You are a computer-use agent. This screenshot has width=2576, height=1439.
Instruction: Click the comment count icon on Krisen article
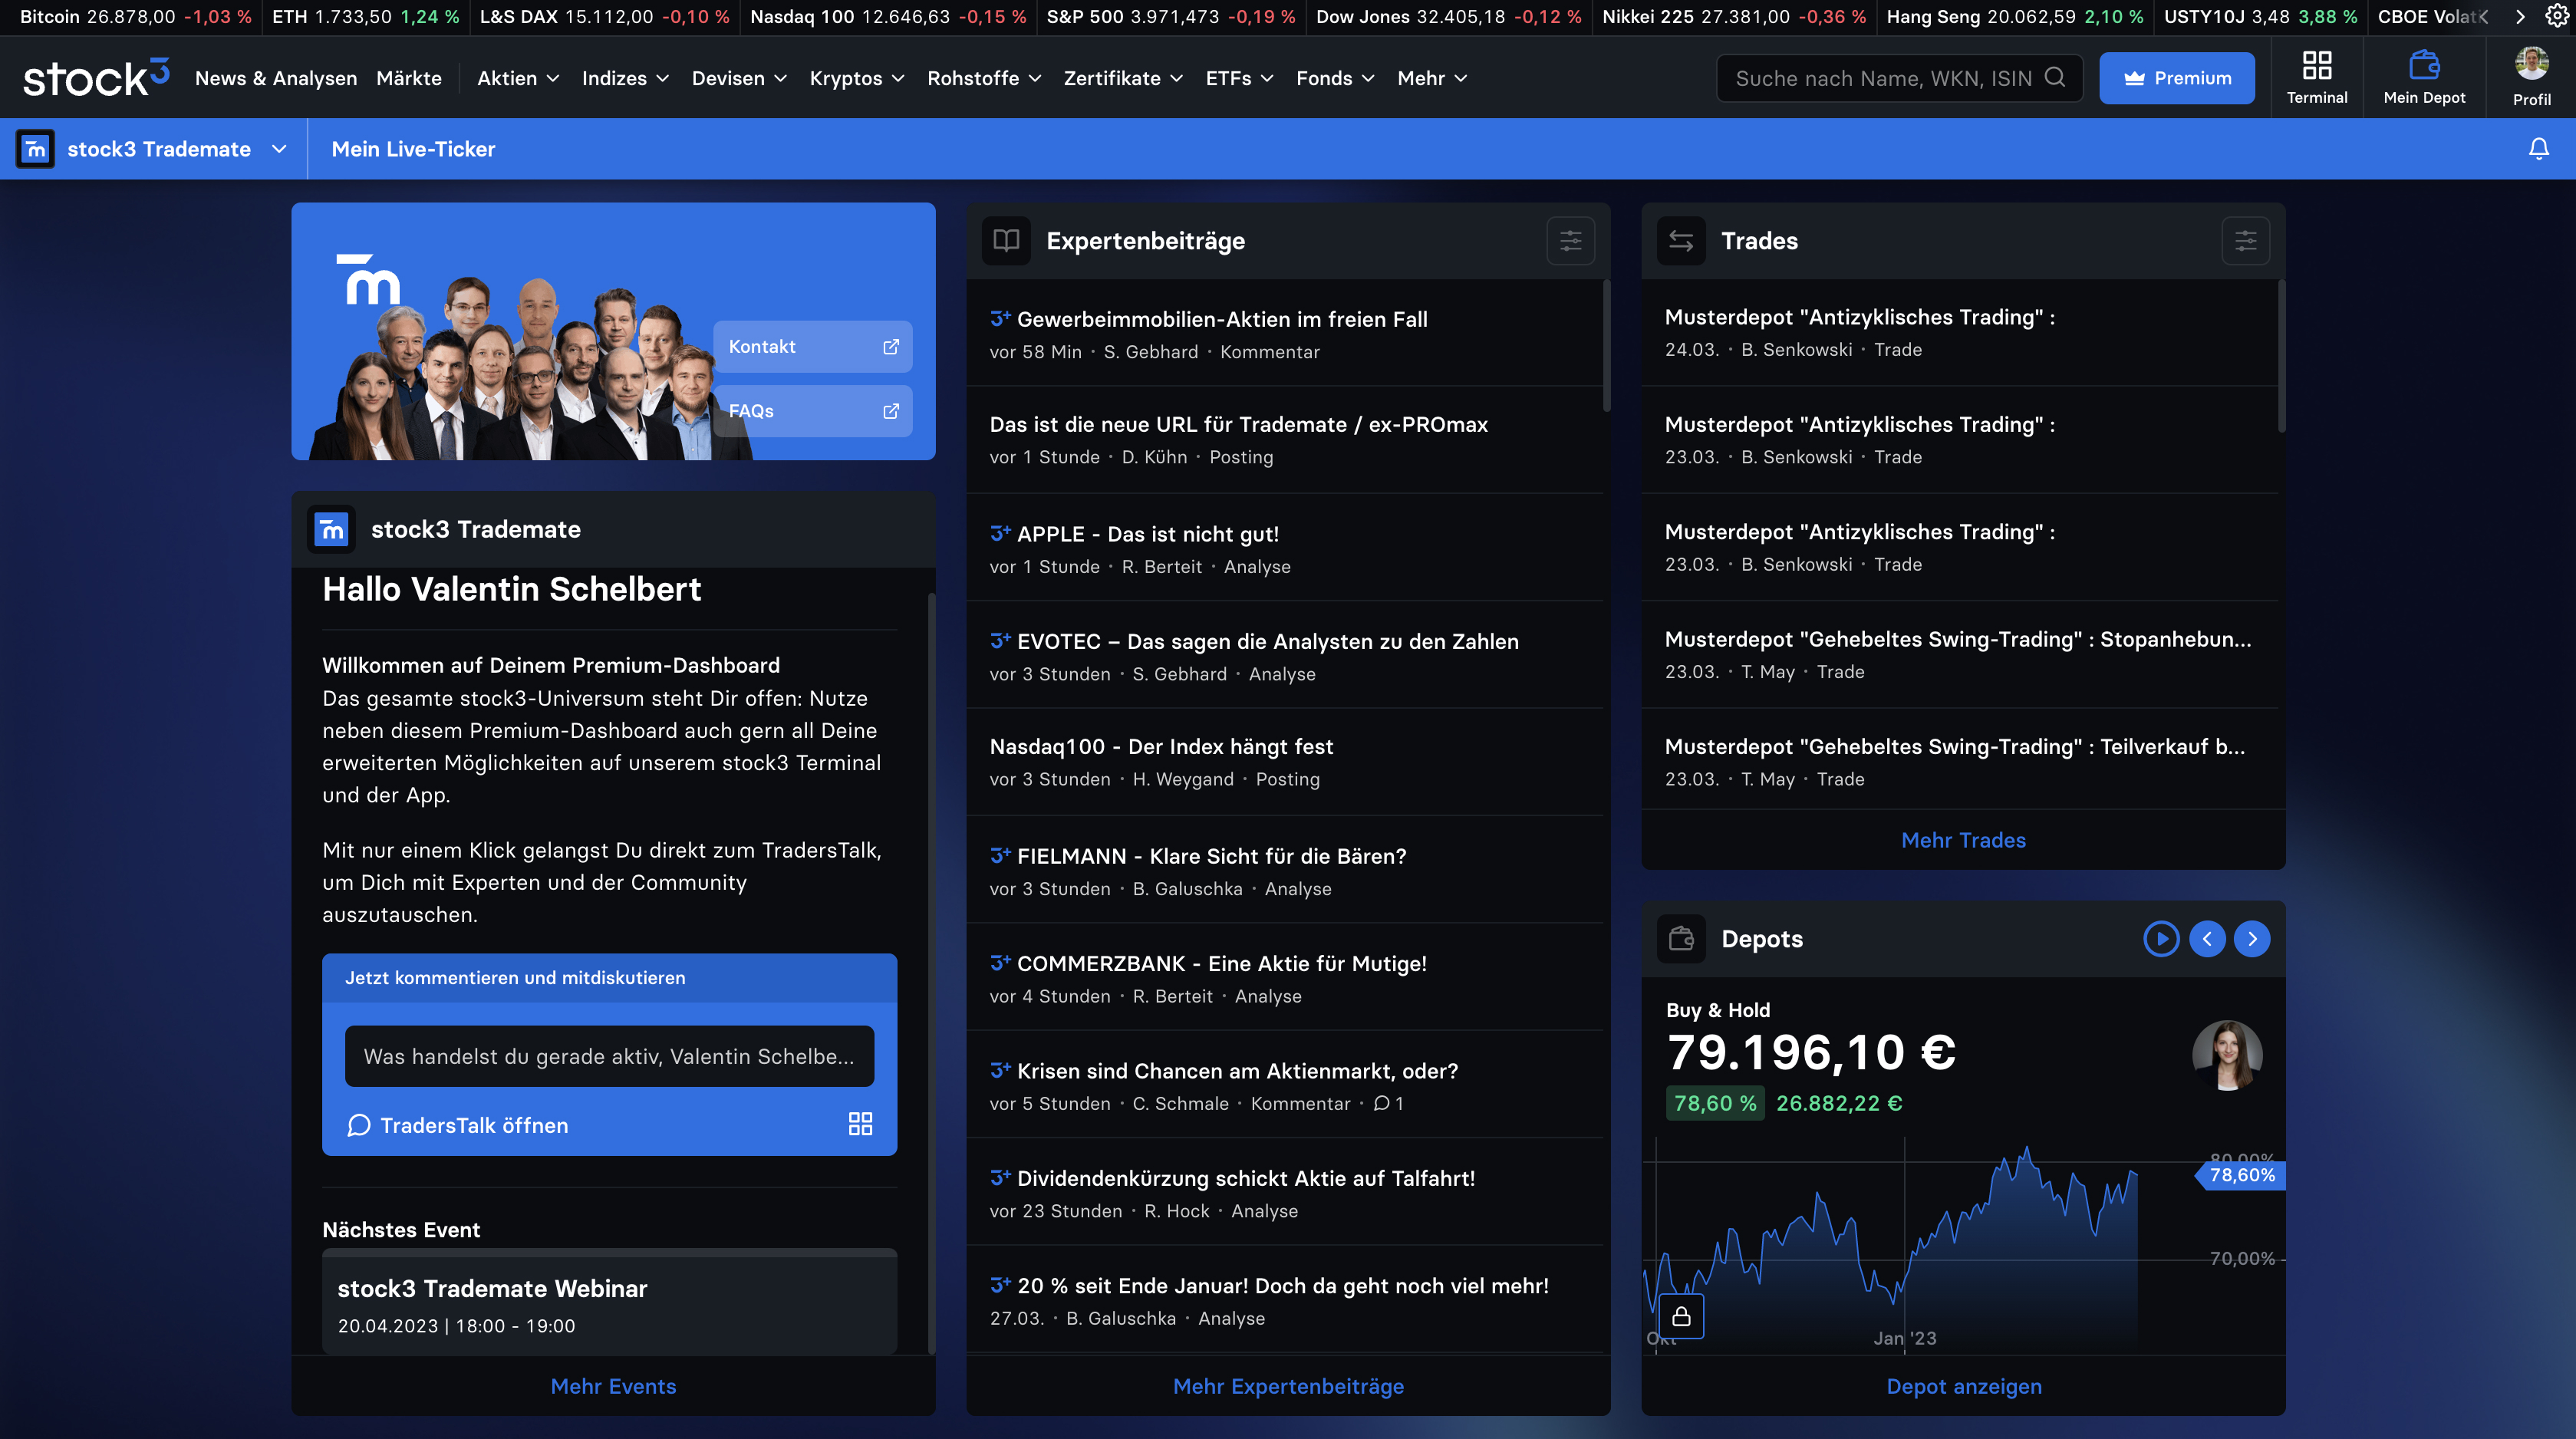[1381, 1103]
